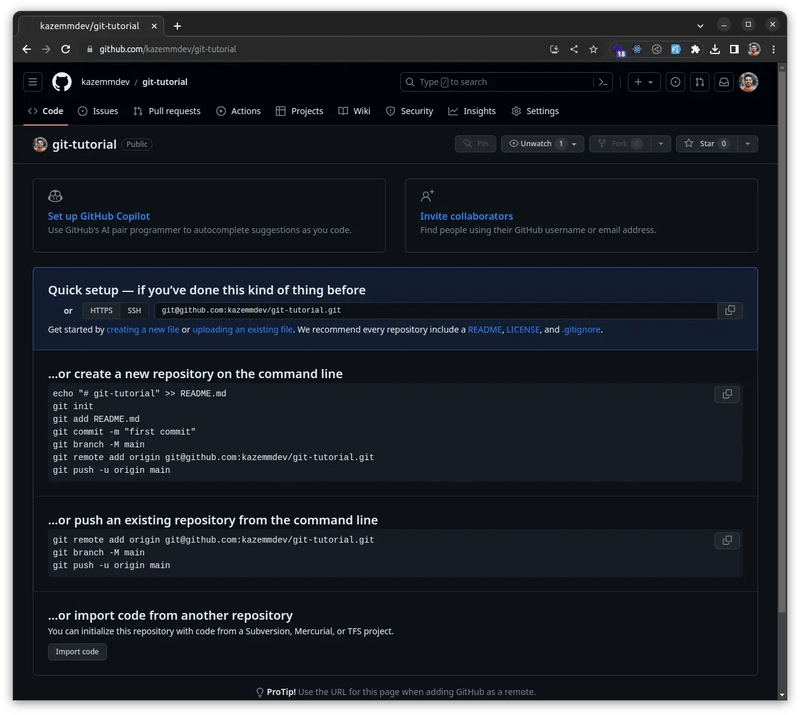This screenshot has width=800, height=715.
Task: Expand the create new repository plus menu
Action: (644, 82)
